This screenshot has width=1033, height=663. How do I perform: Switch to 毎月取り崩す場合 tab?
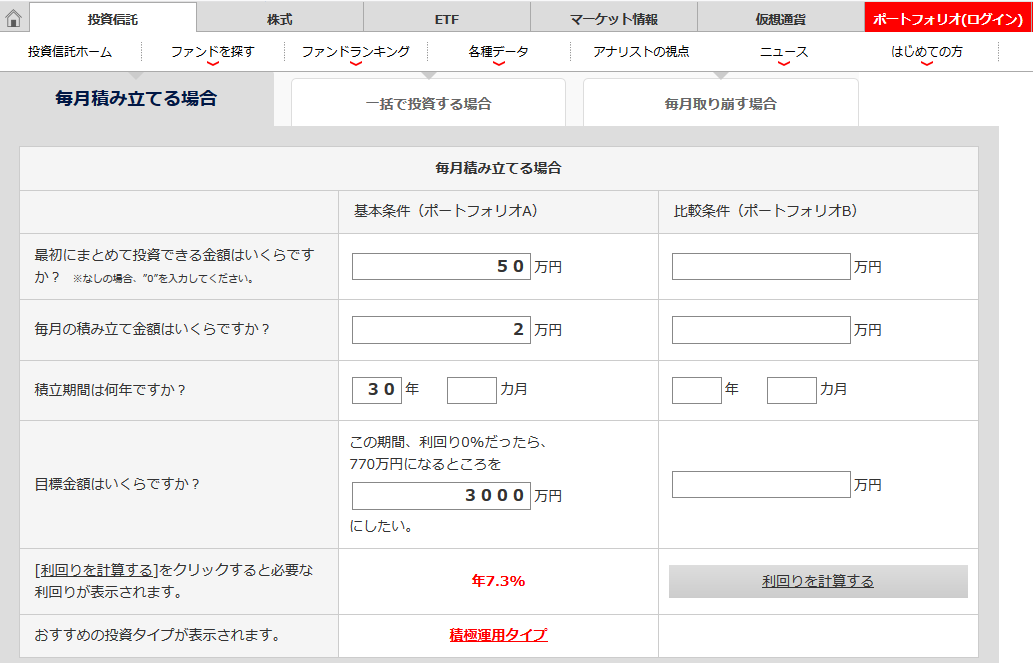coord(720,103)
